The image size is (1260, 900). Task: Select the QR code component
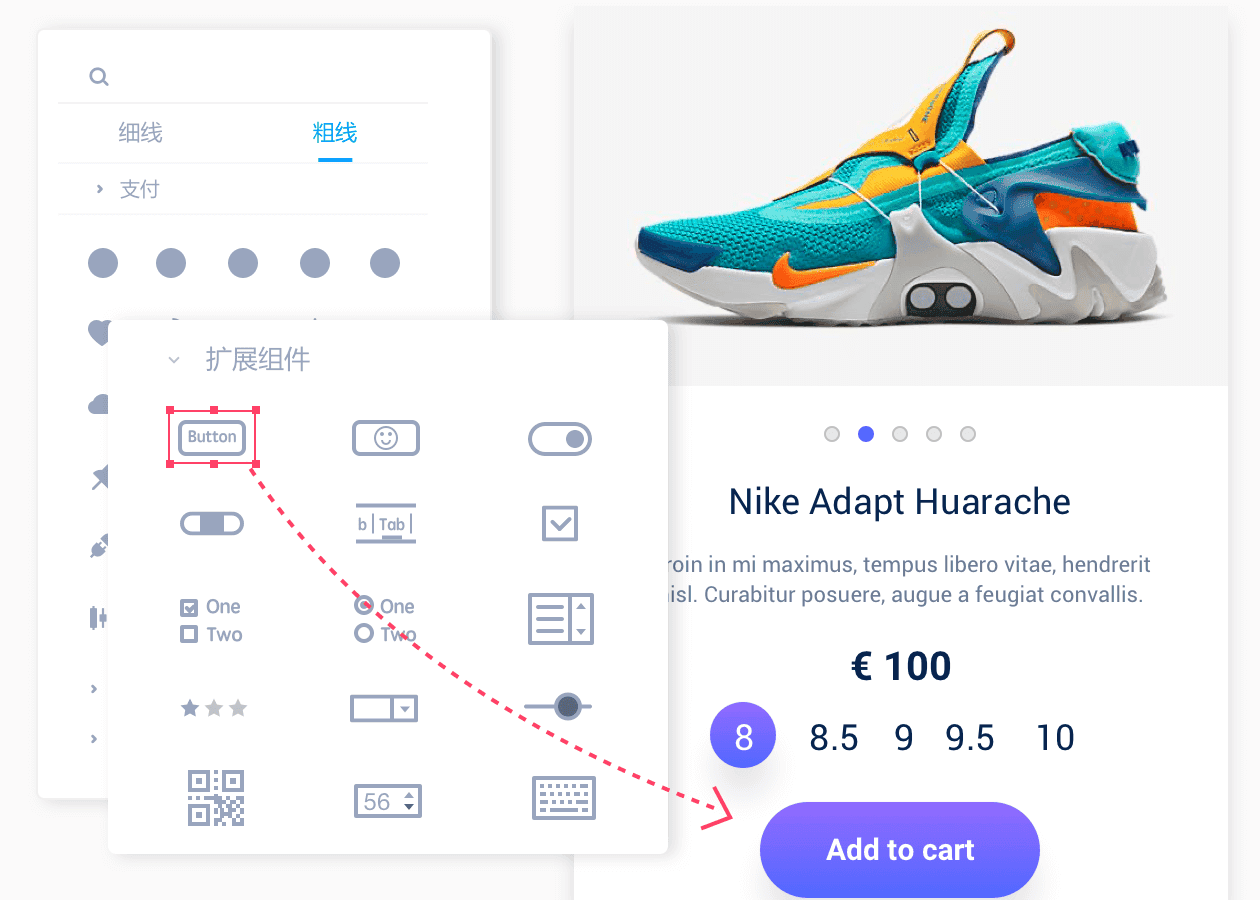[216, 797]
